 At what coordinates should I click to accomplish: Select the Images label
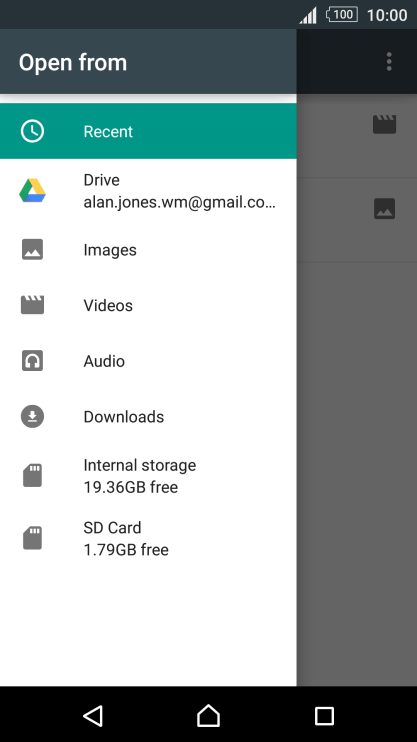(110, 250)
